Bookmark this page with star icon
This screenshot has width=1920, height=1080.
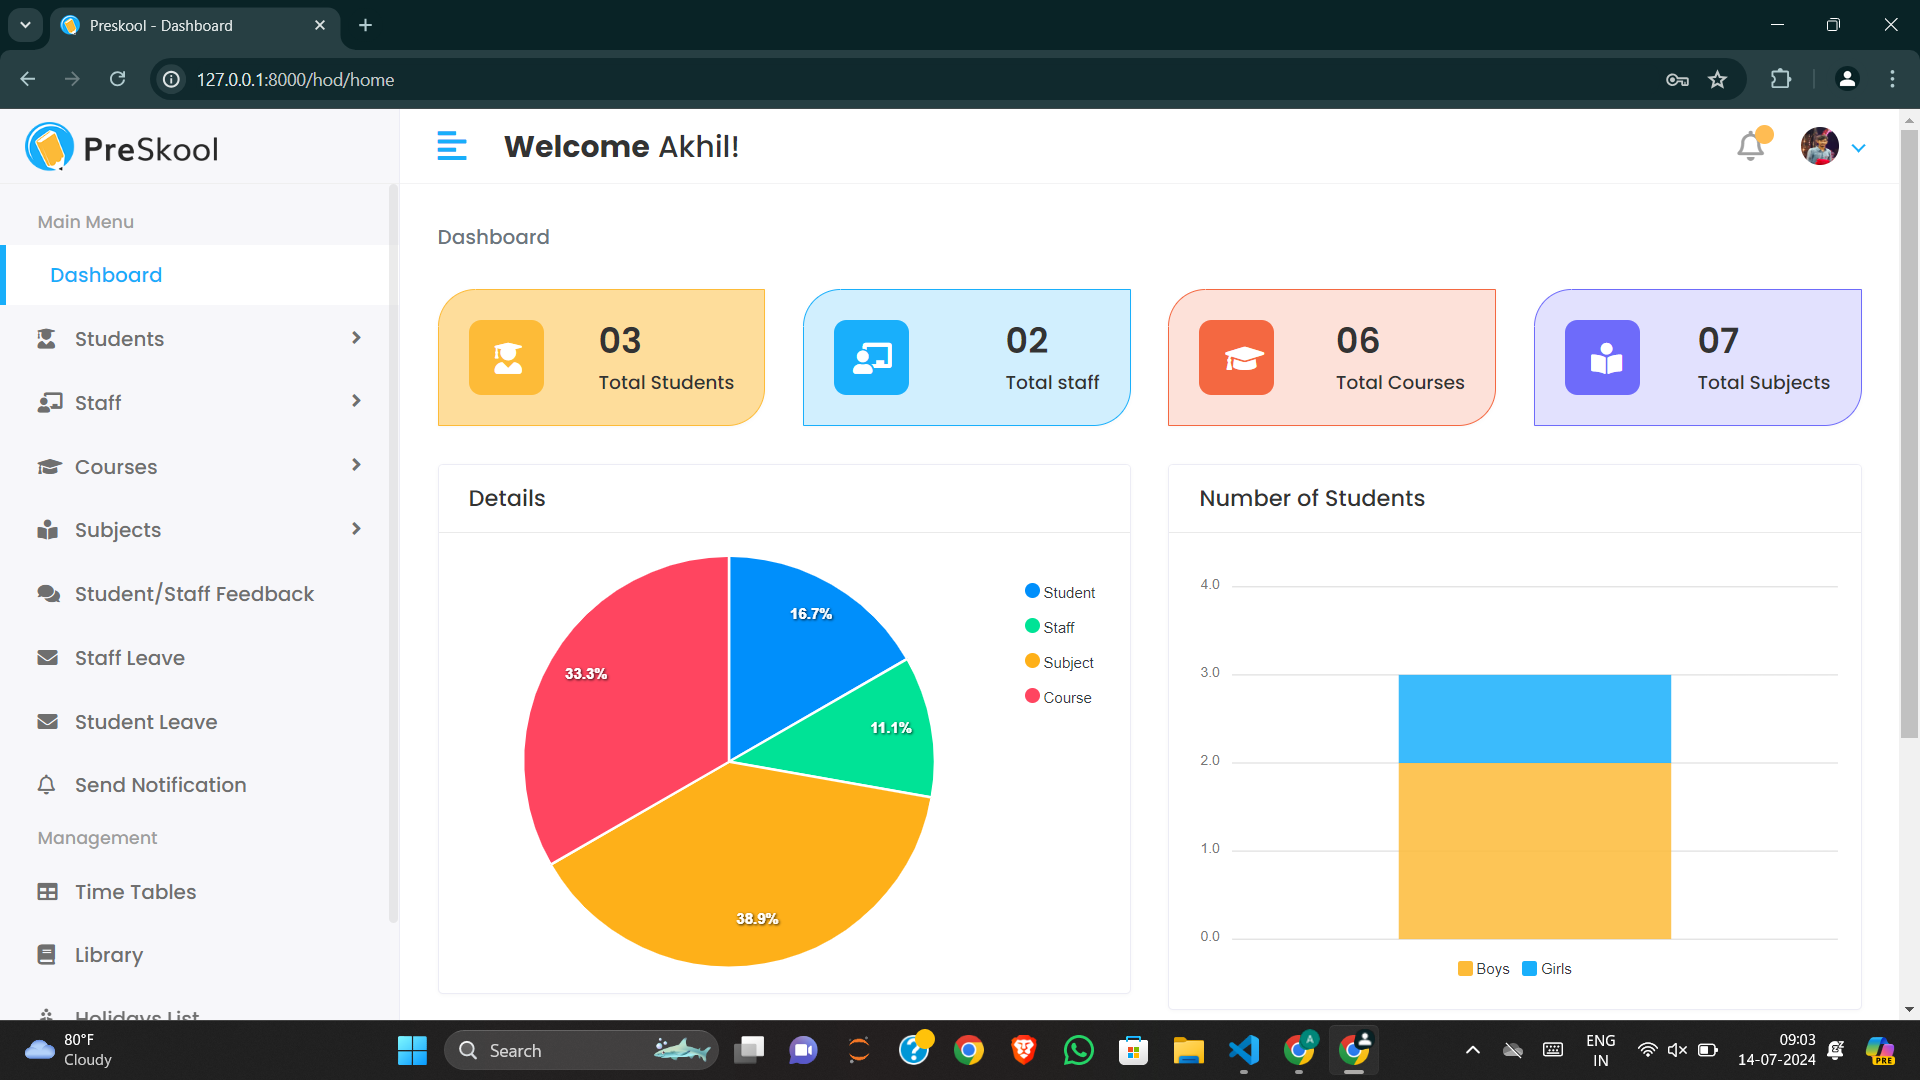pos(1717,80)
